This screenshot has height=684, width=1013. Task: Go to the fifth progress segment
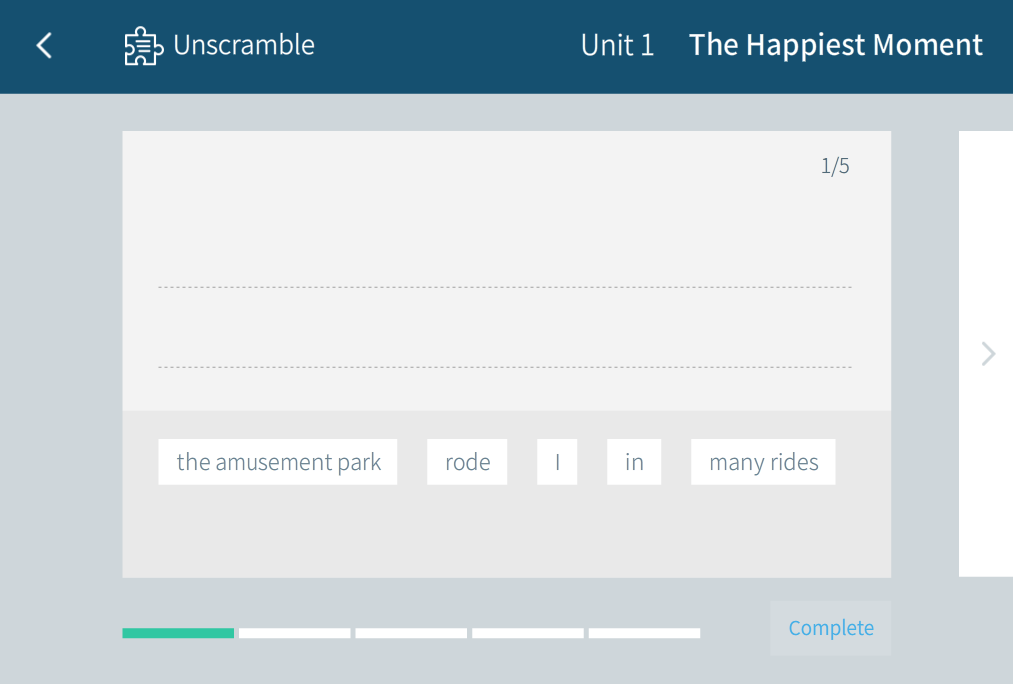[x=644, y=633]
